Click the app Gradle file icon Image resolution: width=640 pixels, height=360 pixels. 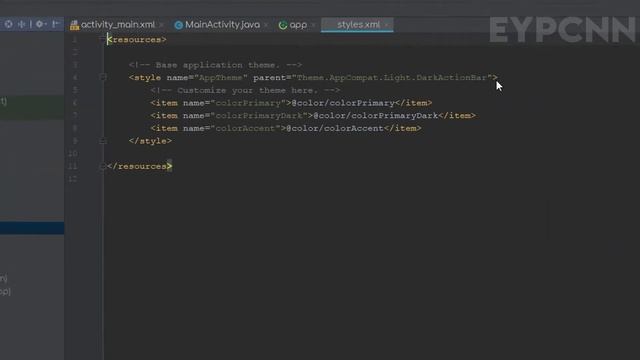tap(283, 25)
